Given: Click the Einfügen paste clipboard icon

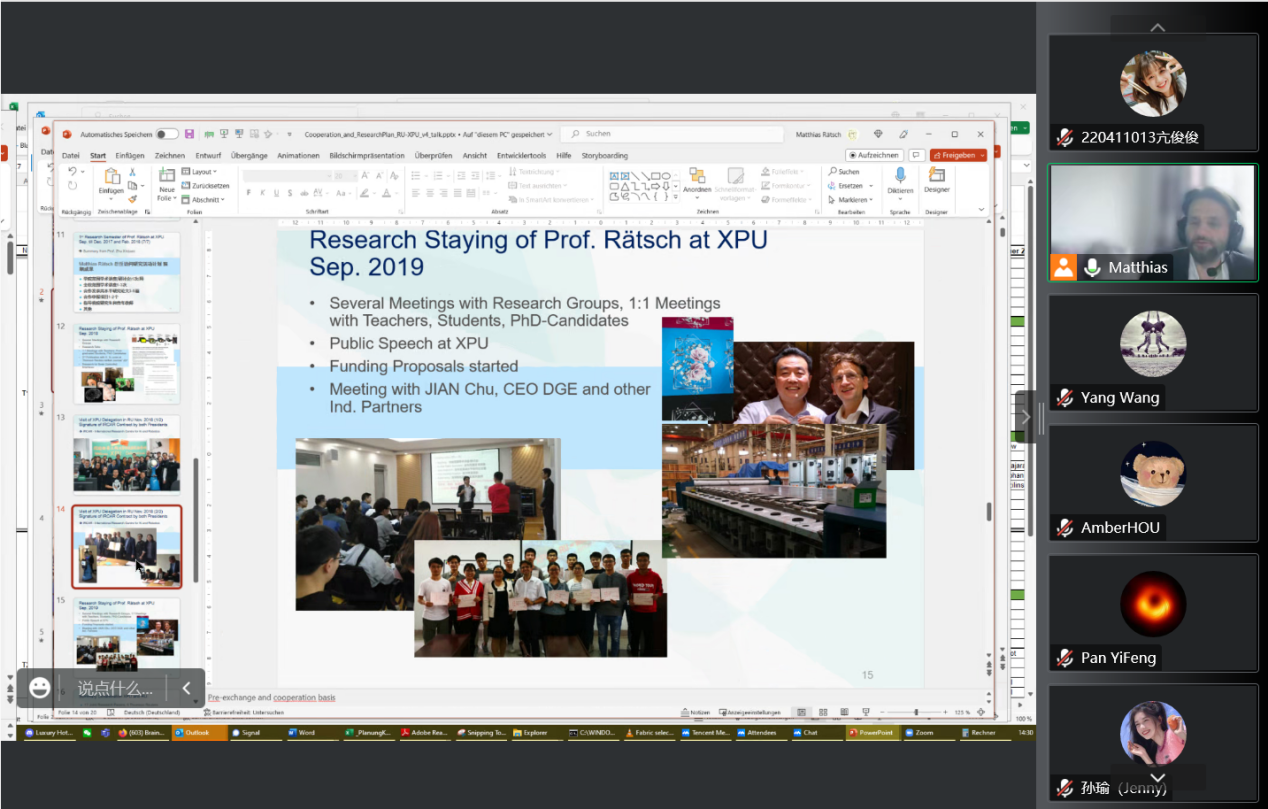Looking at the screenshot, I should click(111, 176).
